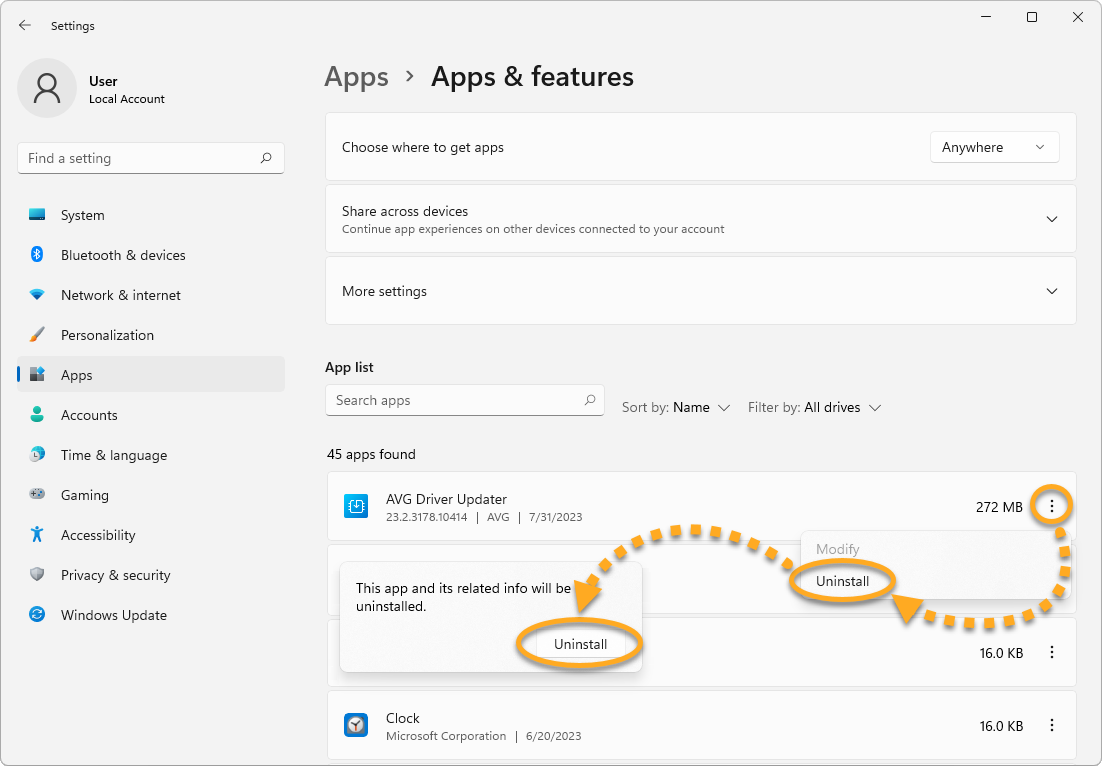Select Uninstall in the context menu
1102x766 pixels.
click(842, 581)
